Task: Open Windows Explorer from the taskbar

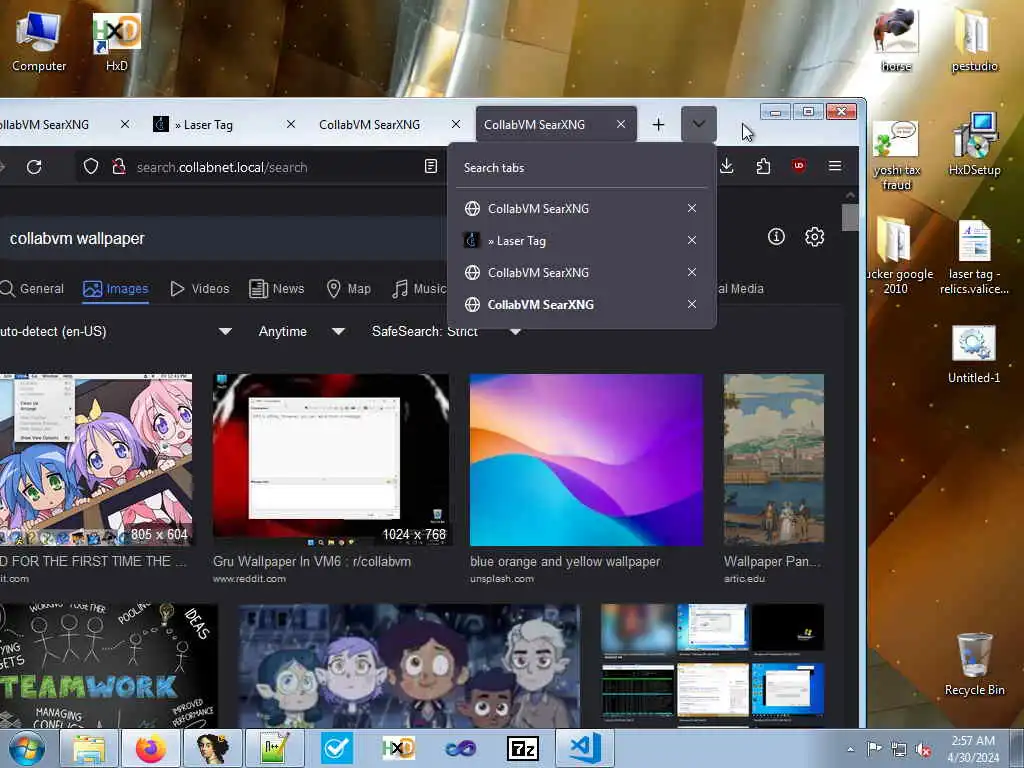Action: [89, 748]
